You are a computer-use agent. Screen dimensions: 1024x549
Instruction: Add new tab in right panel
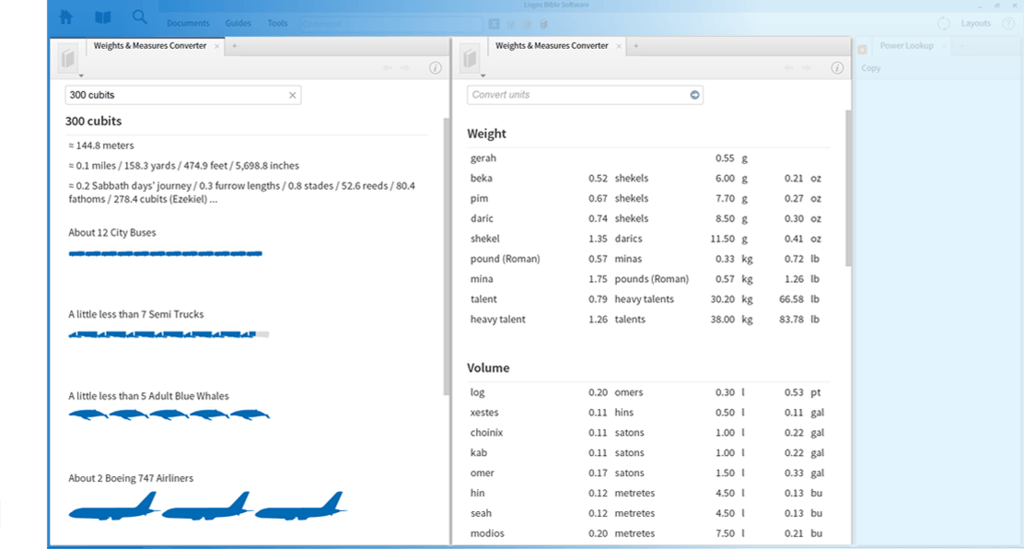(x=636, y=46)
